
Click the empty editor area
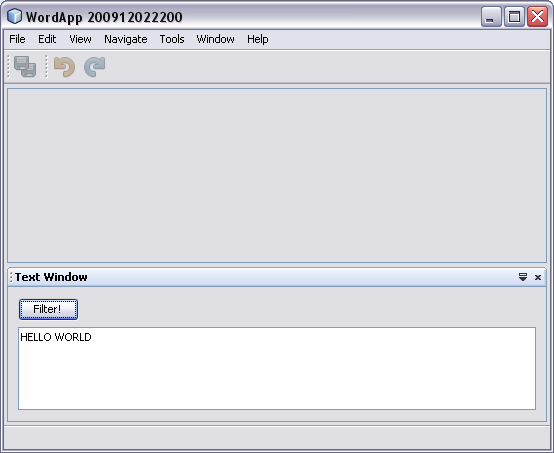coord(277,175)
